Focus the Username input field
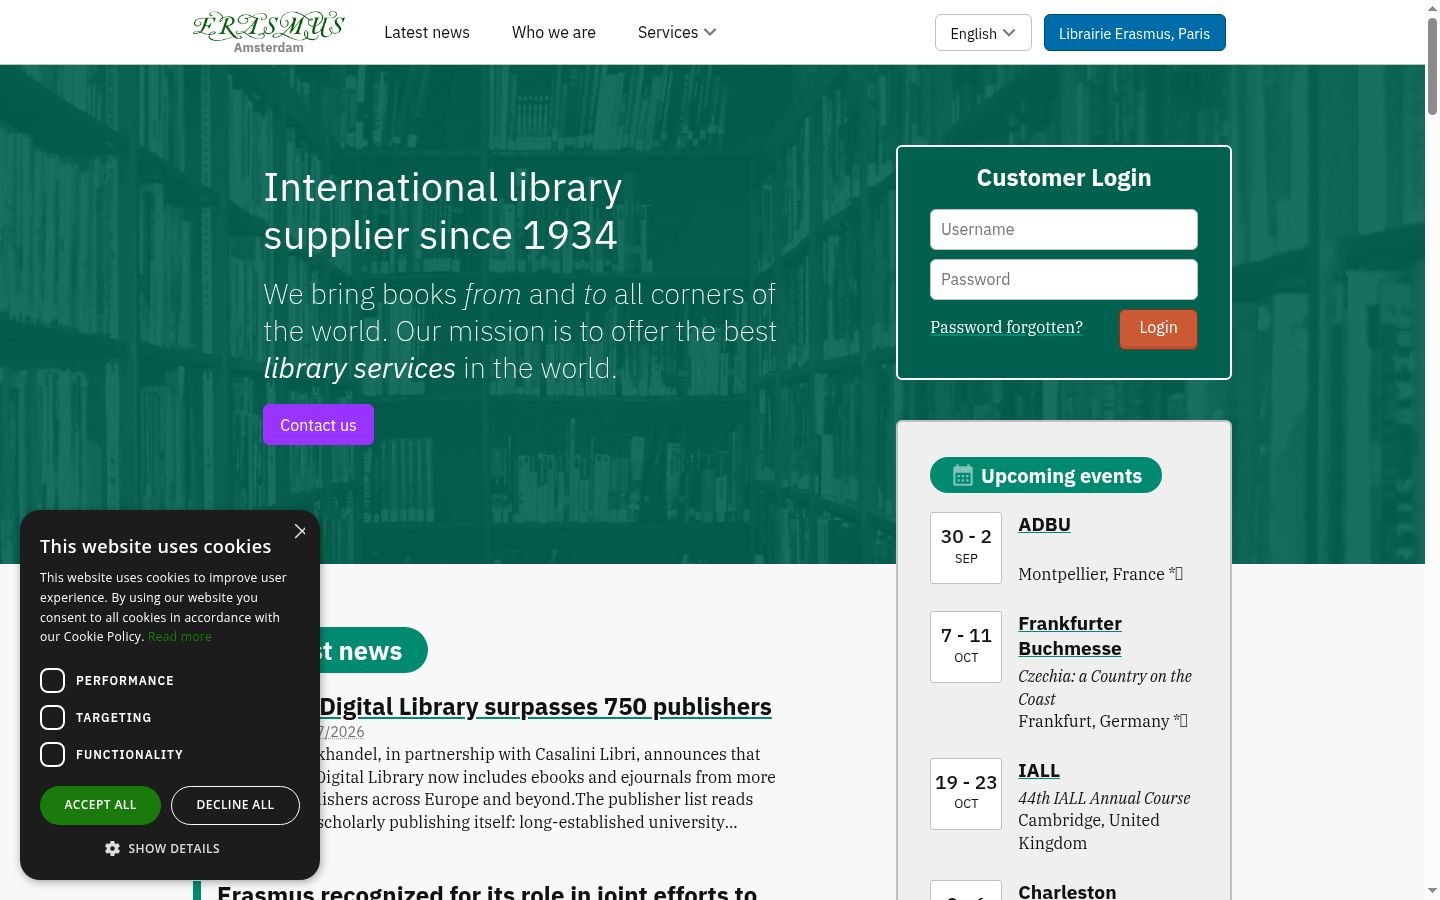Viewport: 1440px width, 900px height. 1064,230
